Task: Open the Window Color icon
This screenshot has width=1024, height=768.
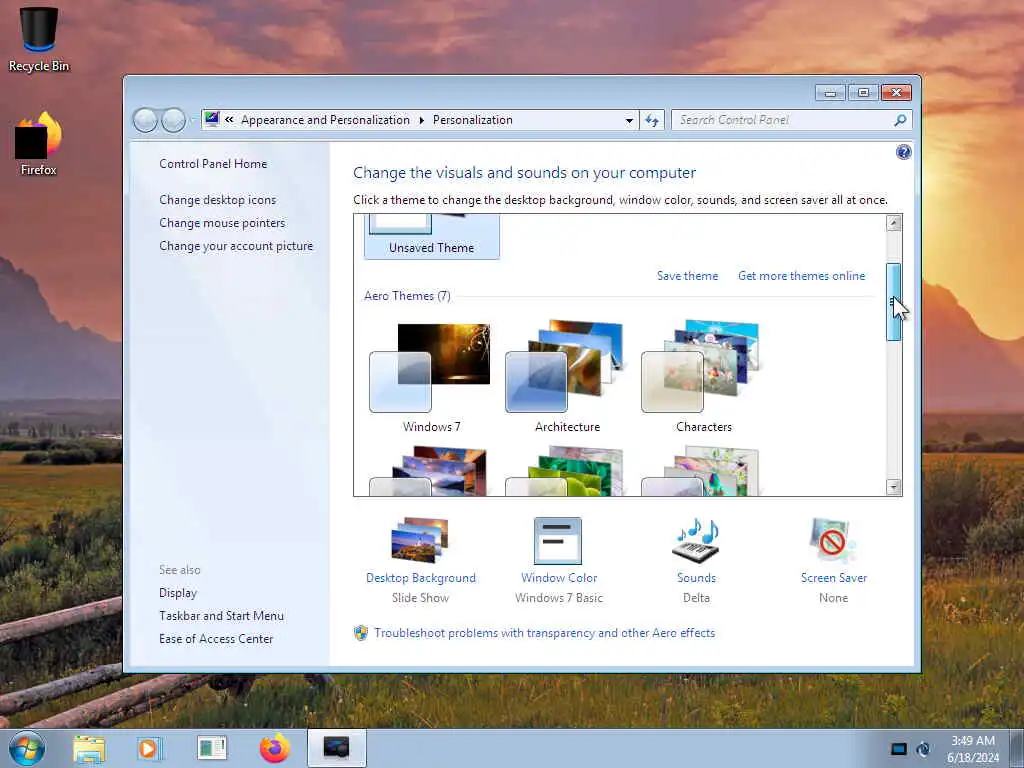Action: tap(558, 541)
